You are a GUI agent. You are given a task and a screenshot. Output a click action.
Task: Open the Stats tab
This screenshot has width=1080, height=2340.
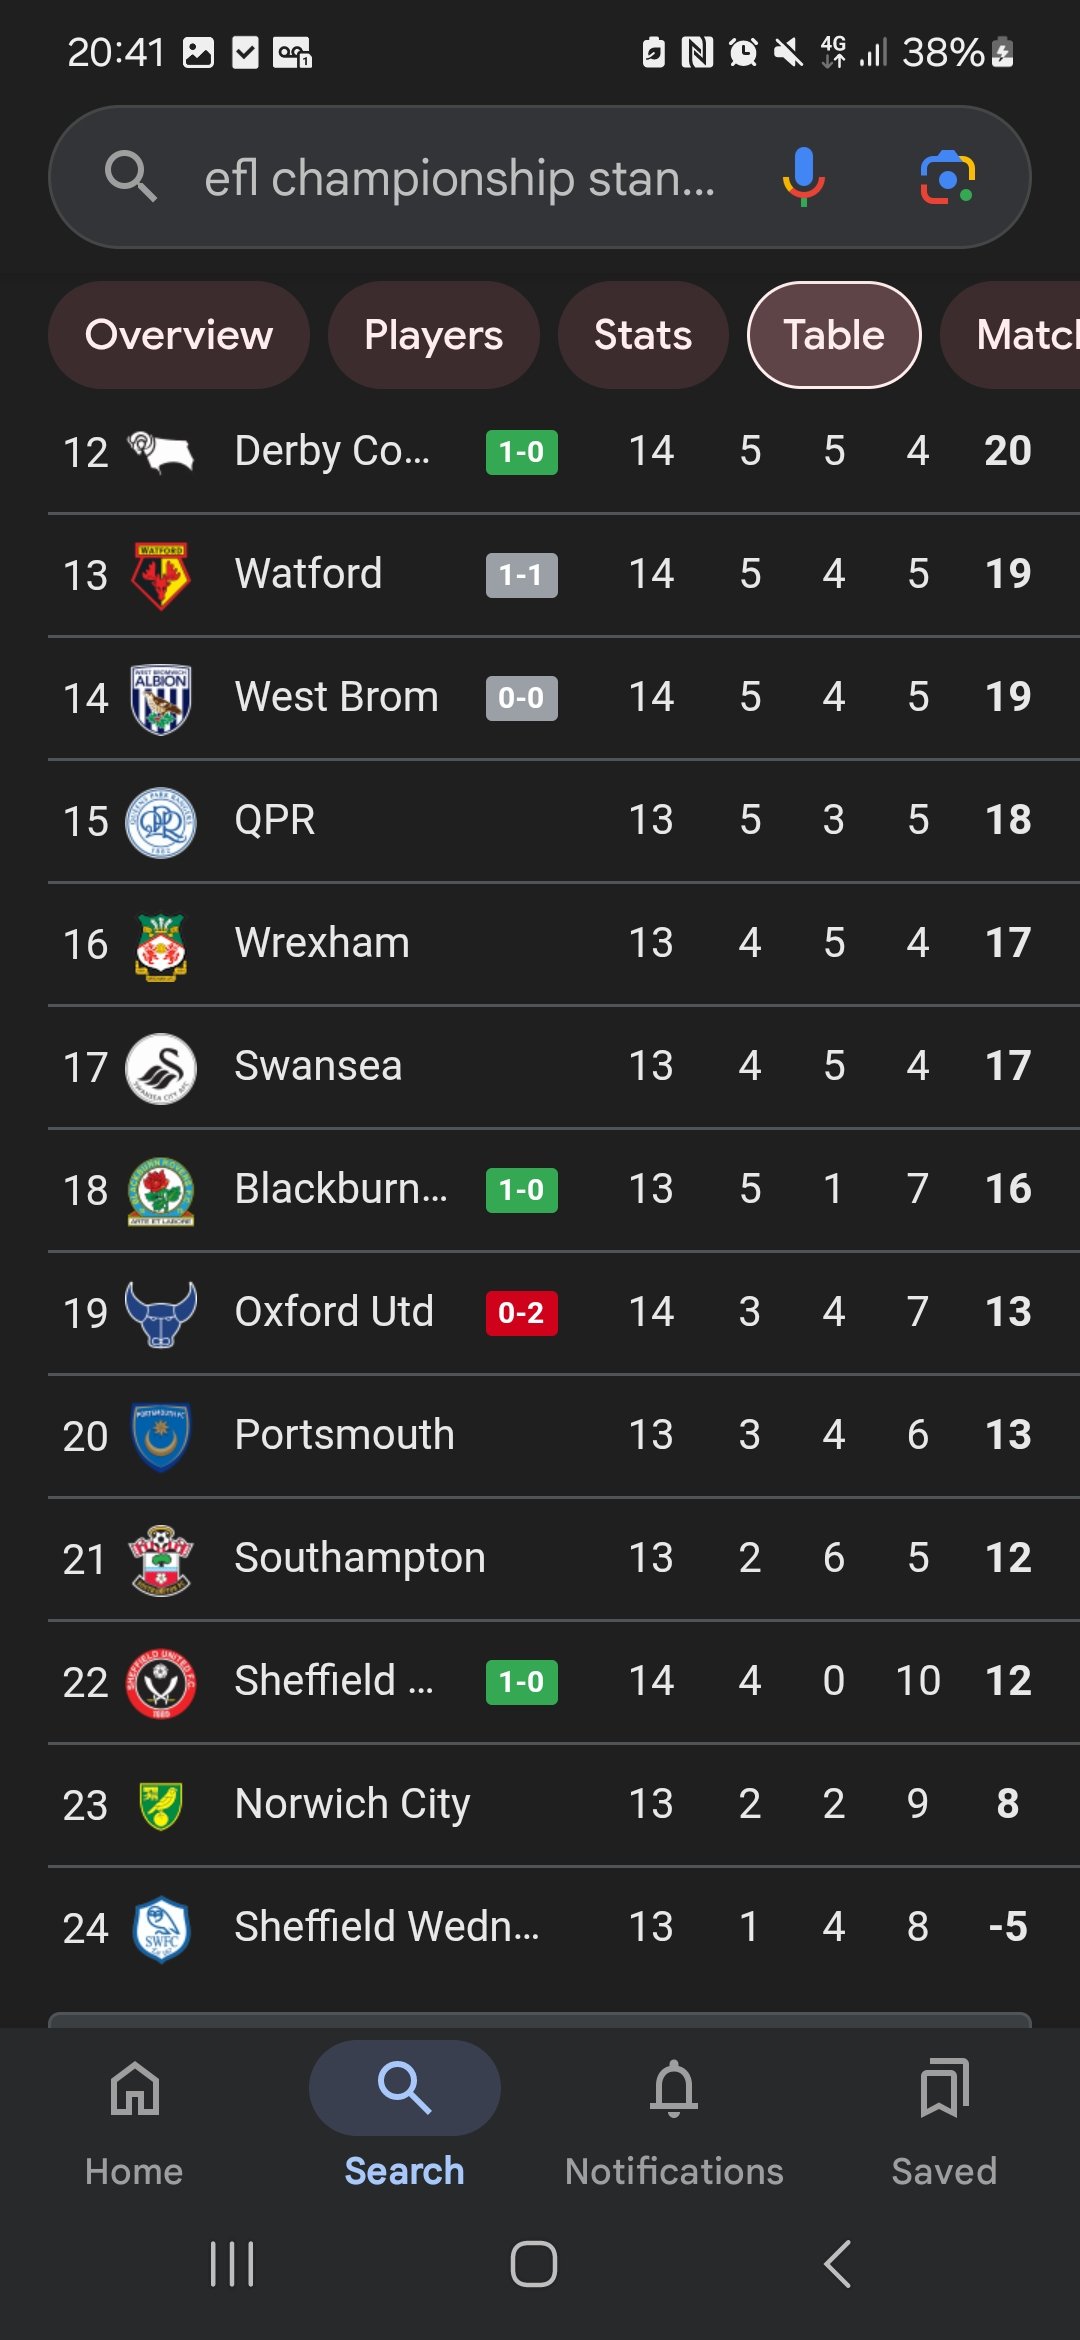coord(643,335)
